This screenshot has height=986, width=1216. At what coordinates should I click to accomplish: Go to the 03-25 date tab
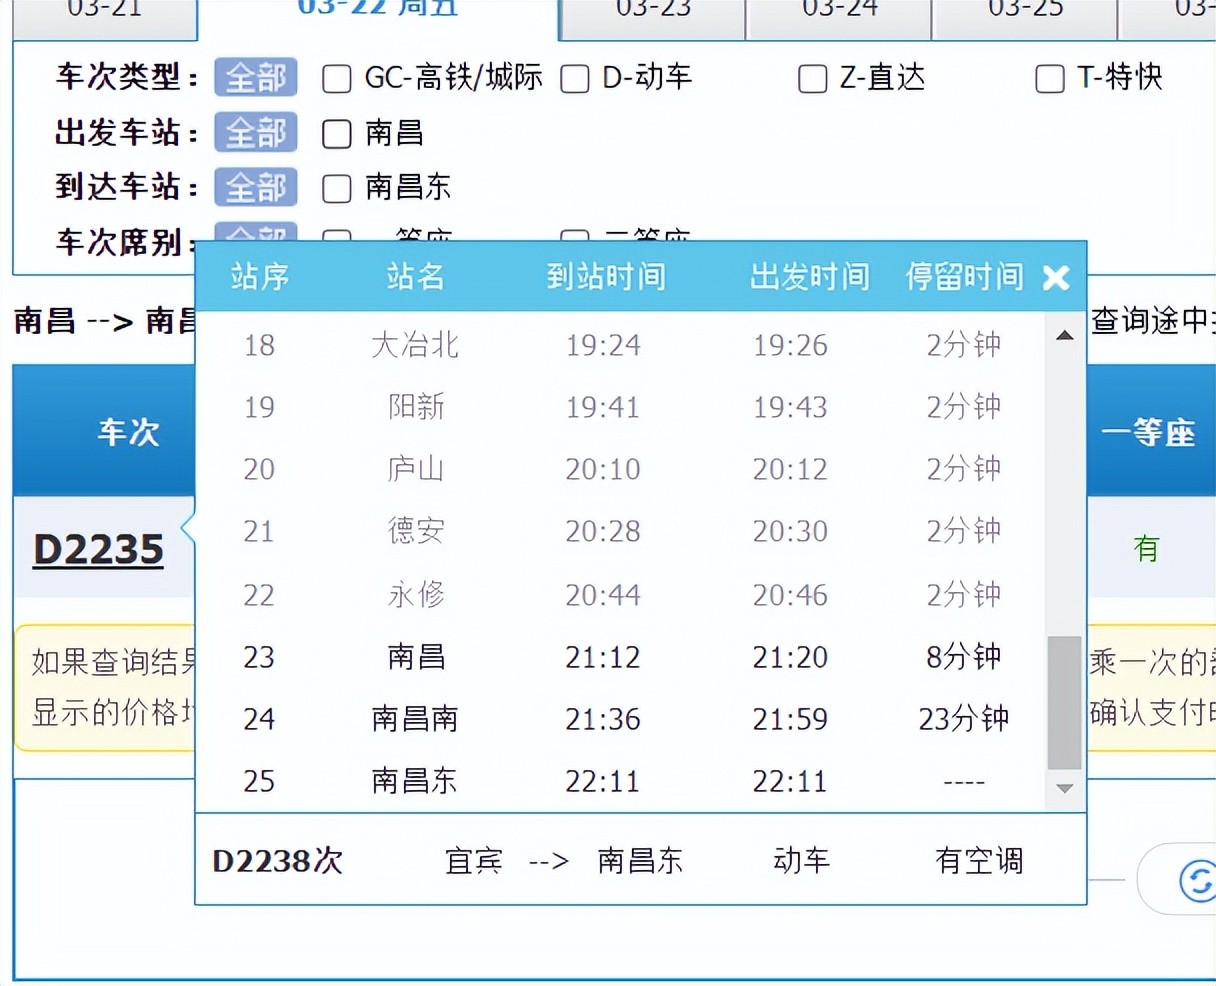coord(1025,12)
